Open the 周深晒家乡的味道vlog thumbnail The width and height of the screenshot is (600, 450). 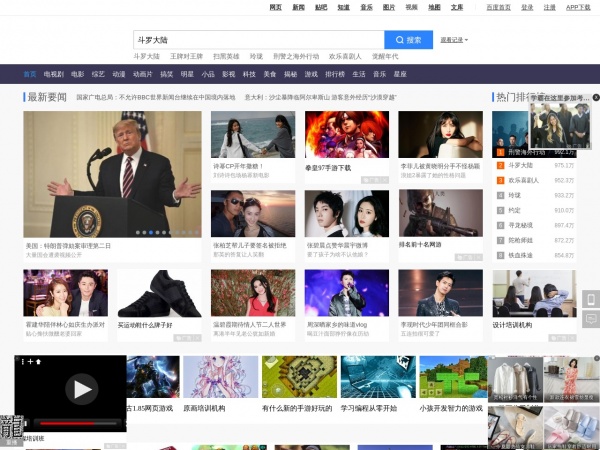[x=347, y=293]
